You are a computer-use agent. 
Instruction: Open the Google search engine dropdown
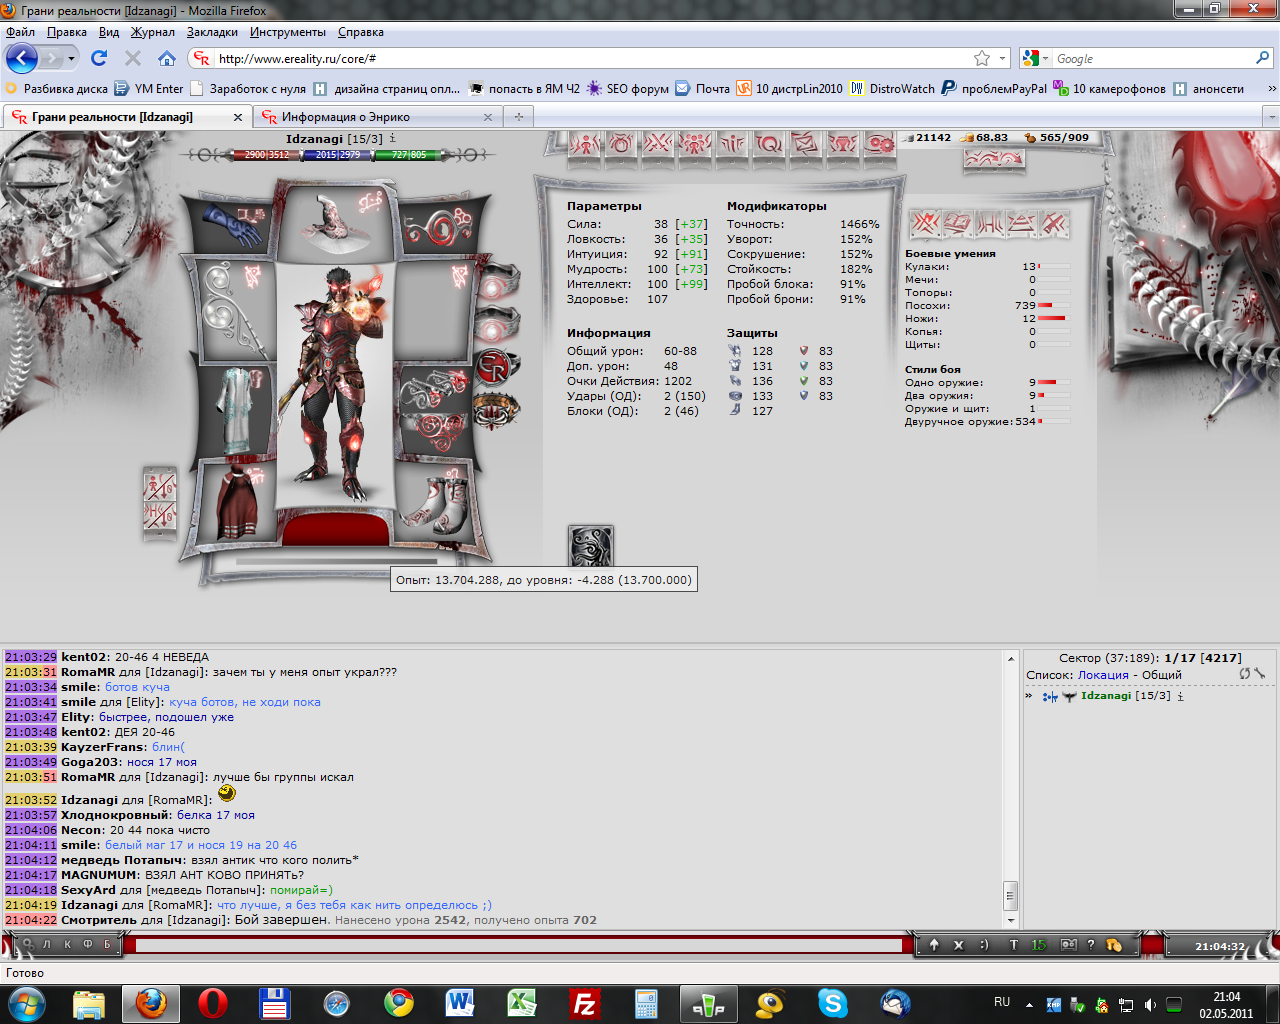pyautogui.click(x=1035, y=59)
